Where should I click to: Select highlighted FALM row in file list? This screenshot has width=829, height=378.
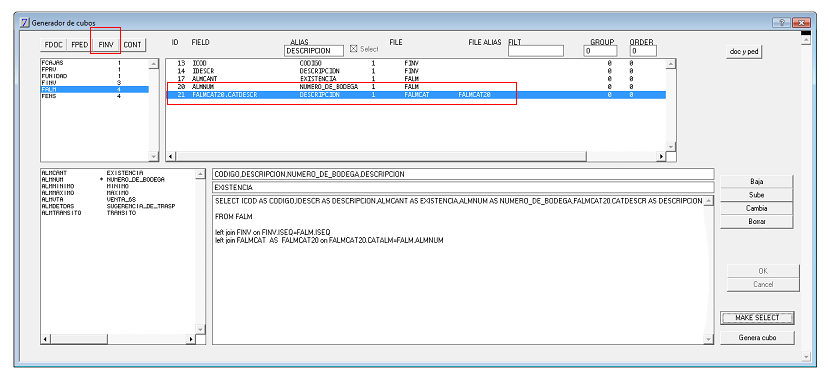click(94, 89)
